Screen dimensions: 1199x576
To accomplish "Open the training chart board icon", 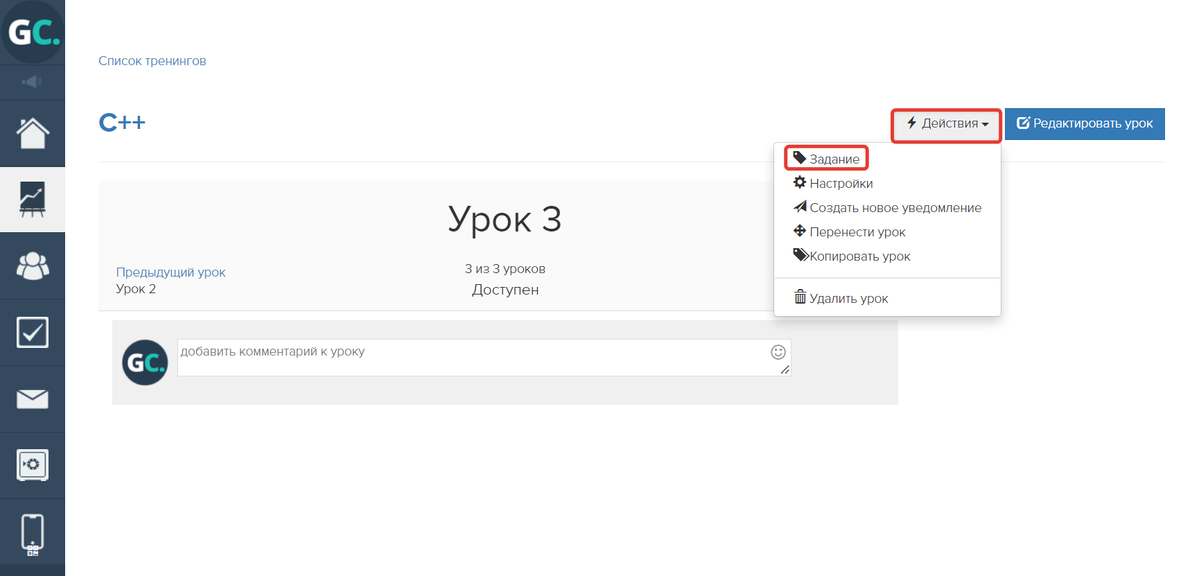I will tap(32, 199).
